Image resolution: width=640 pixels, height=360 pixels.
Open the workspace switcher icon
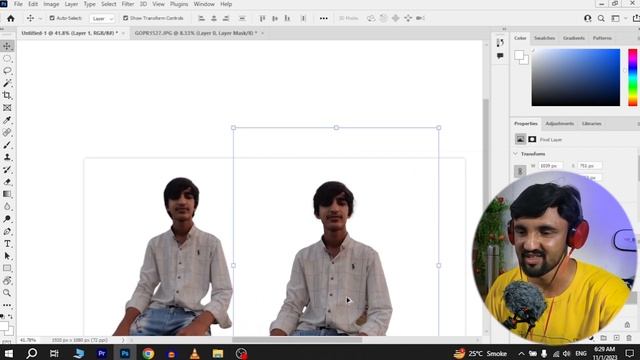coord(616,18)
